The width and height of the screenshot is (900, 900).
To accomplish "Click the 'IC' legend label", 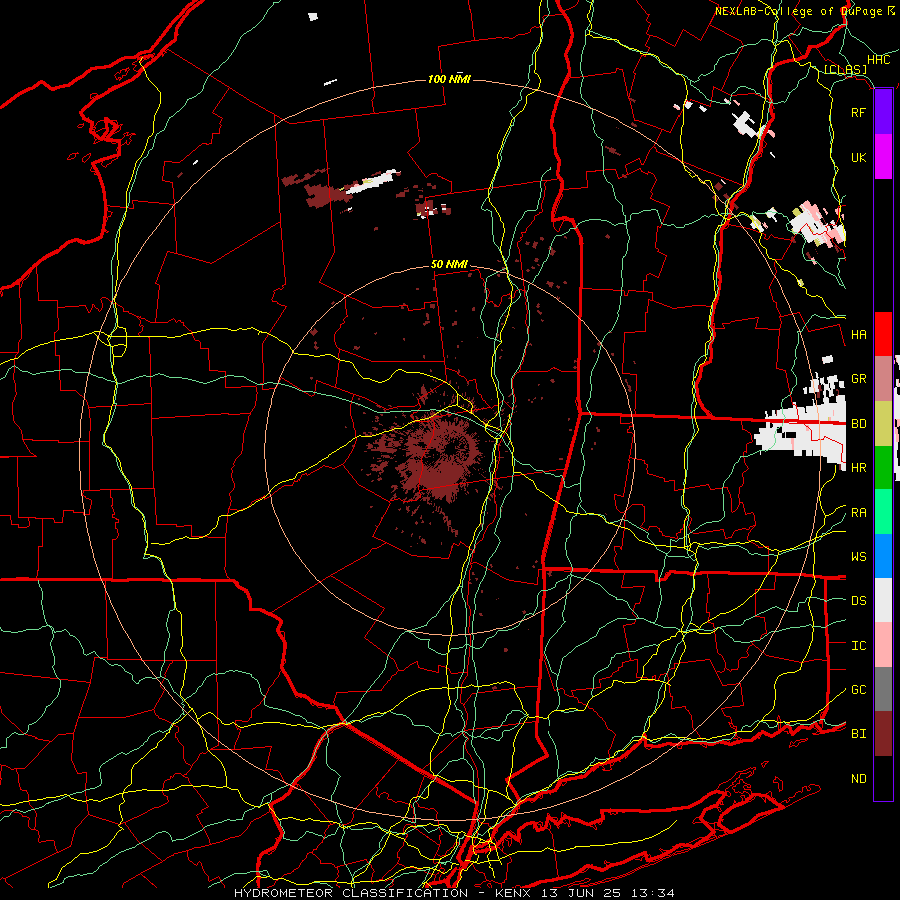I will tap(859, 646).
